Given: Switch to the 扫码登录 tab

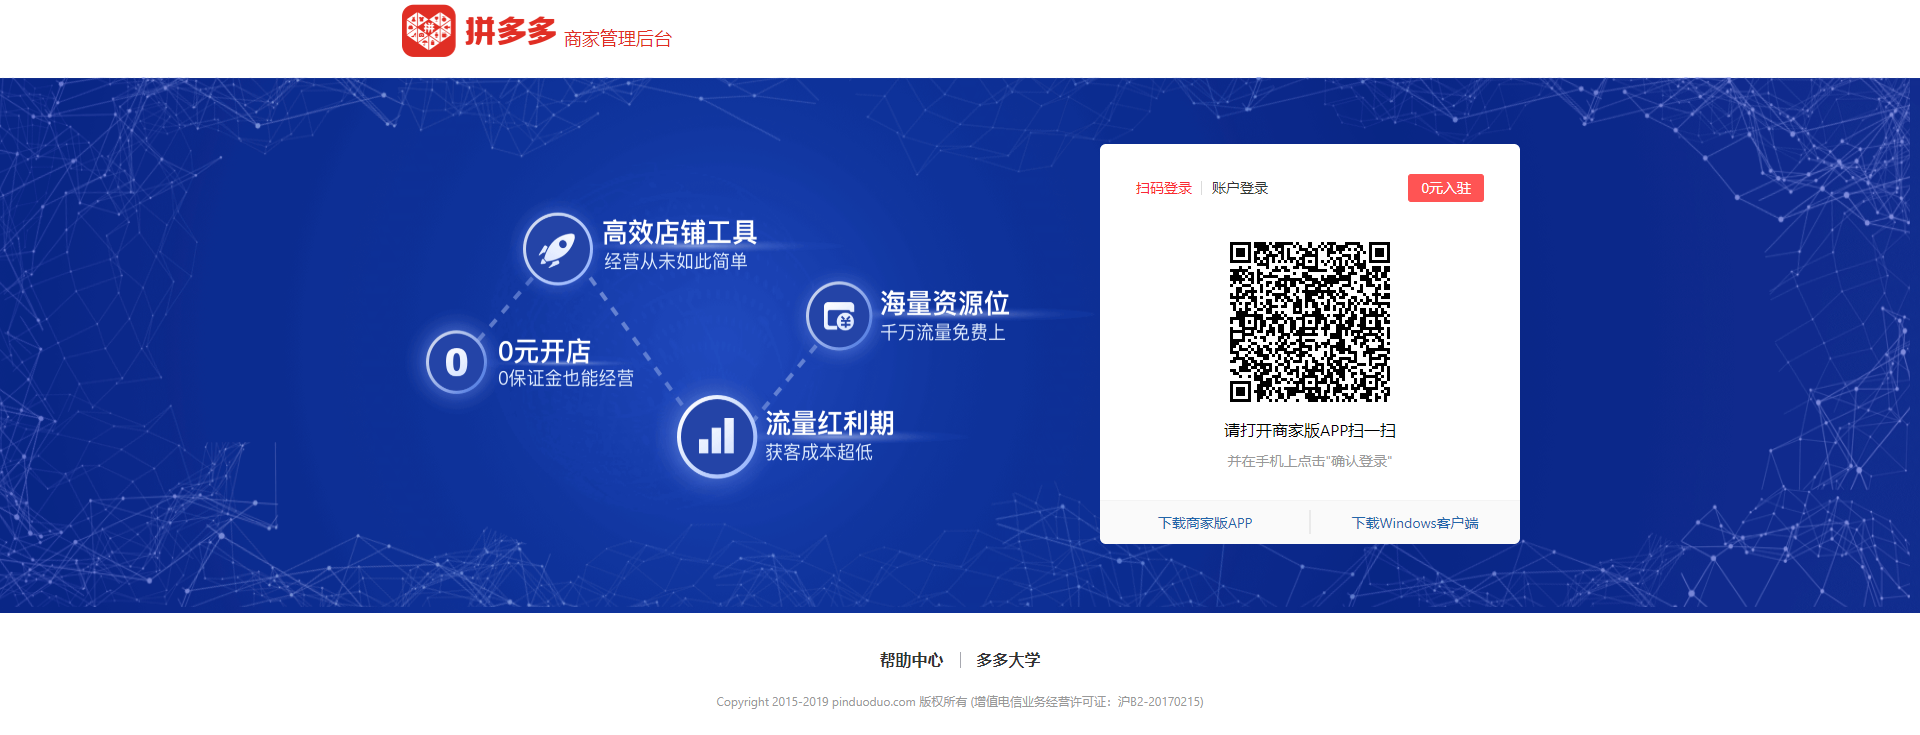Looking at the screenshot, I should [x=1164, y=188].
